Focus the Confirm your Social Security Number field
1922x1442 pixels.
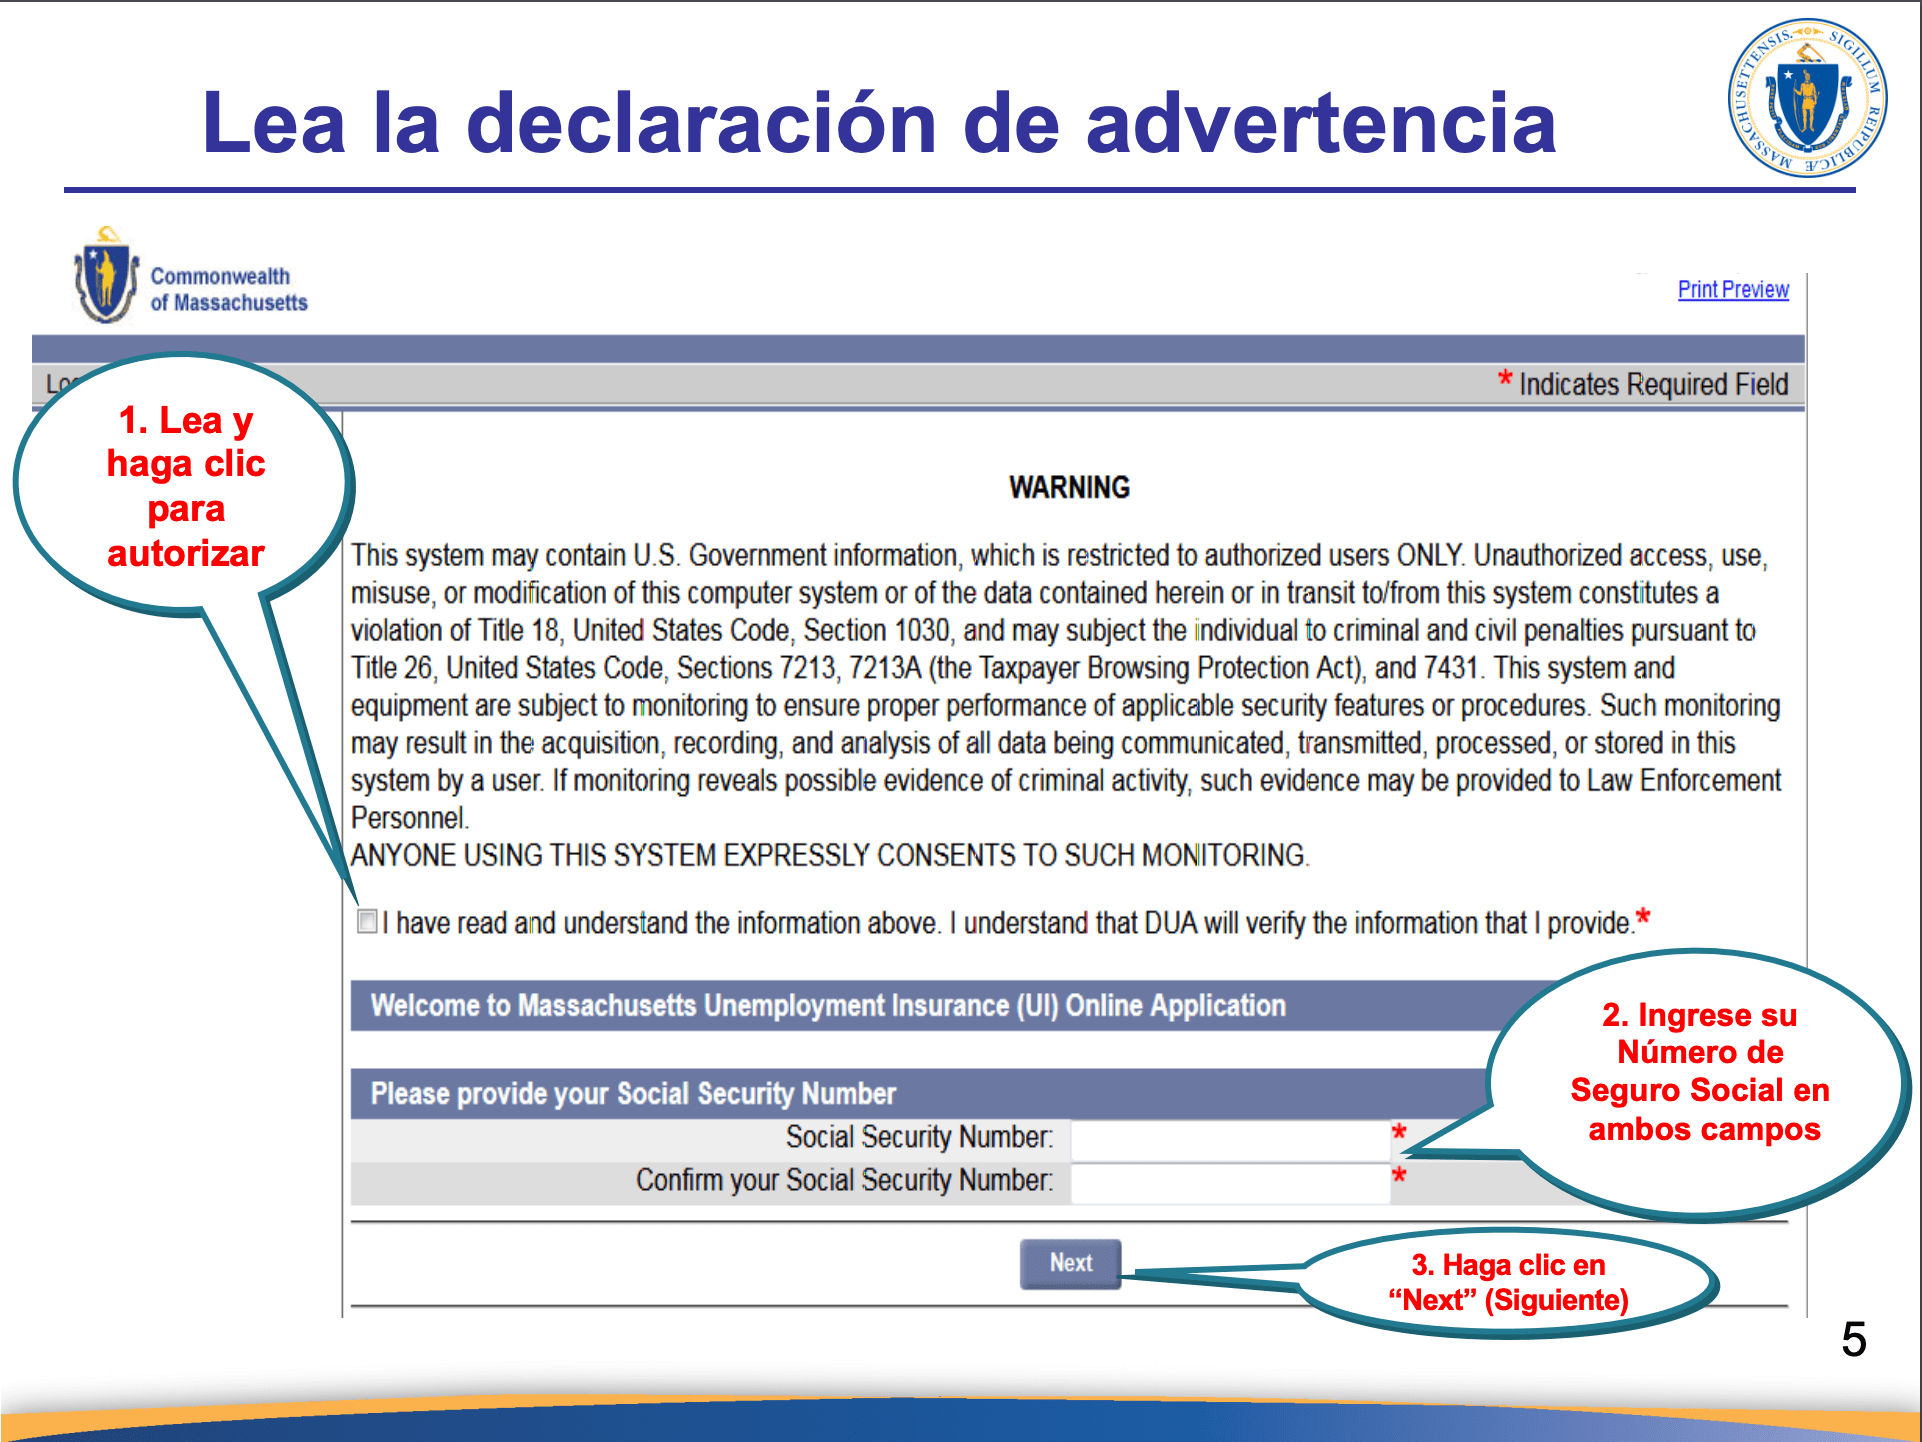point(1229,1183)
